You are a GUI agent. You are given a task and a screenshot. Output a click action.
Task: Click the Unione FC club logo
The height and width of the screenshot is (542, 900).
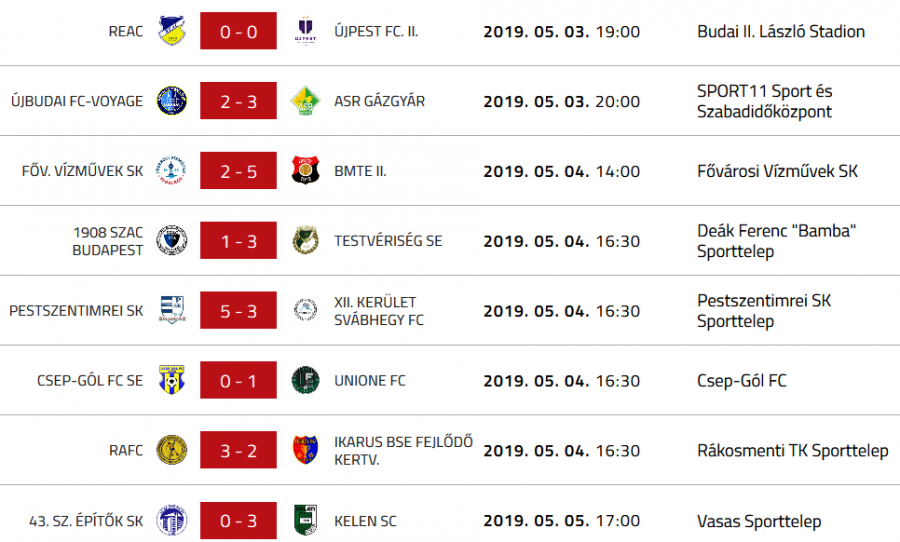click(305, 381)
